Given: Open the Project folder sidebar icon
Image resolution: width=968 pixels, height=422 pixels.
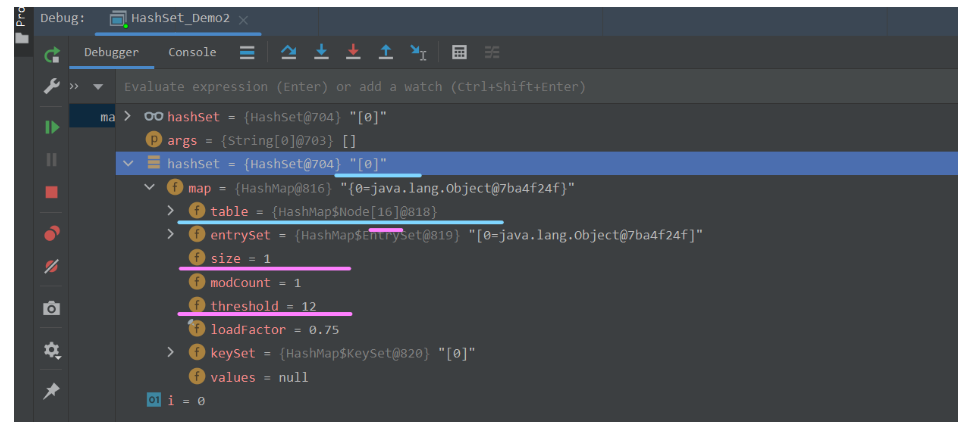Looking at the screenshot, I should (22, 38).
